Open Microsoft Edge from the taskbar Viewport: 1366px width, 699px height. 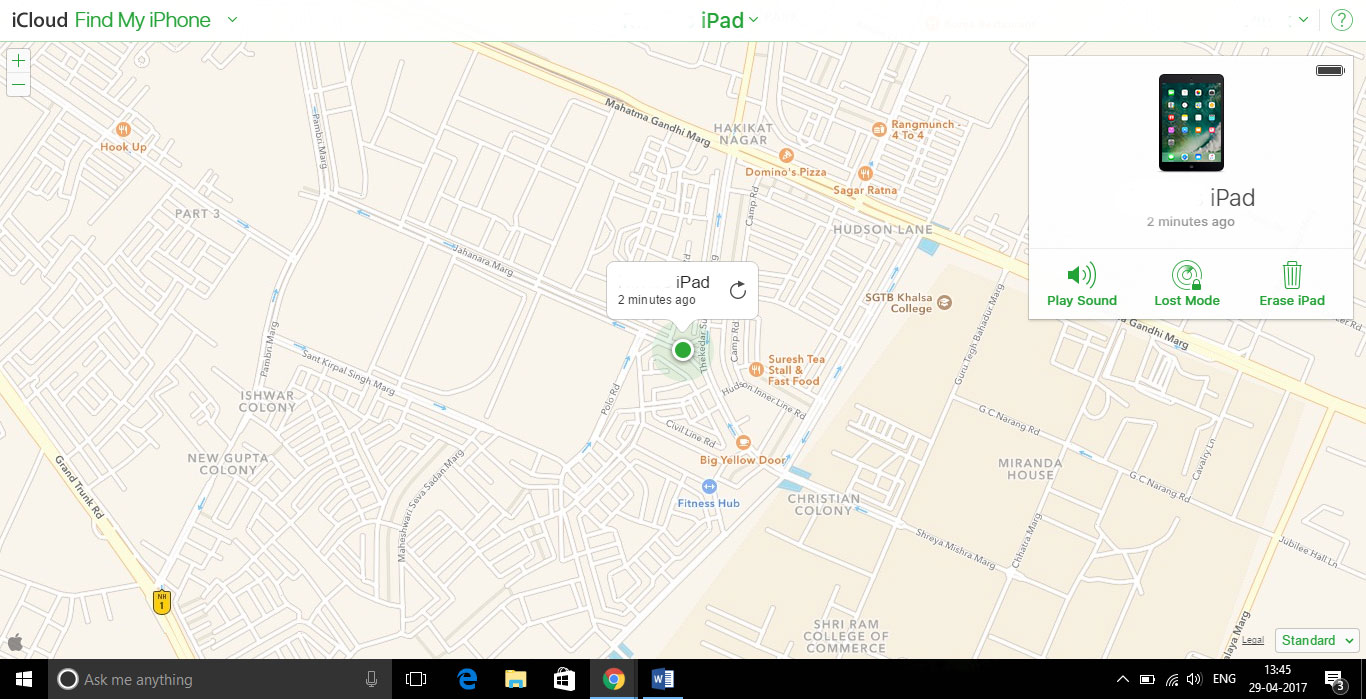tap(467, 679)
